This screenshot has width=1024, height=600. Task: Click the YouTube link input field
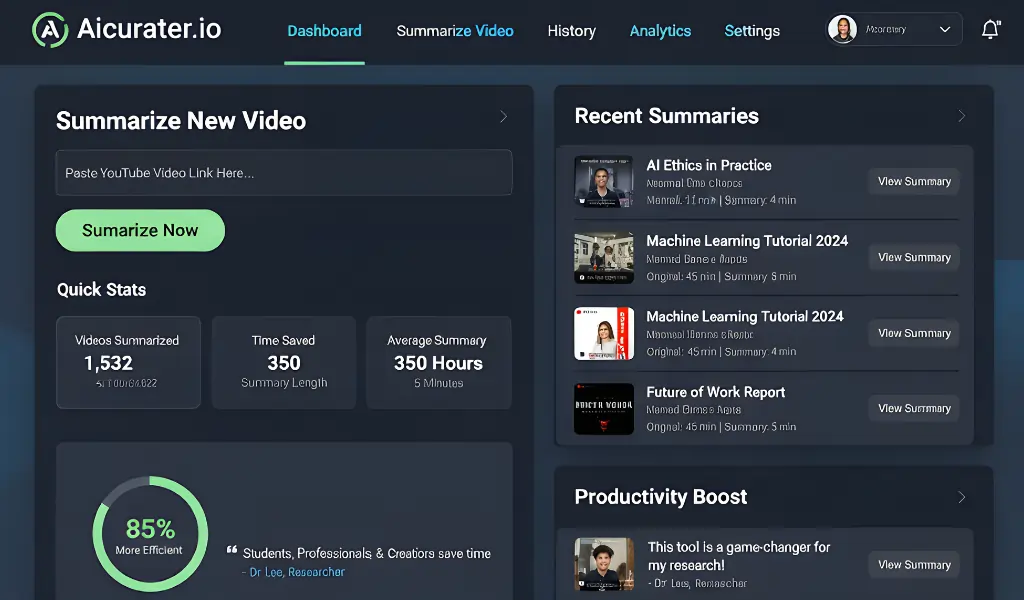point(283,172)
